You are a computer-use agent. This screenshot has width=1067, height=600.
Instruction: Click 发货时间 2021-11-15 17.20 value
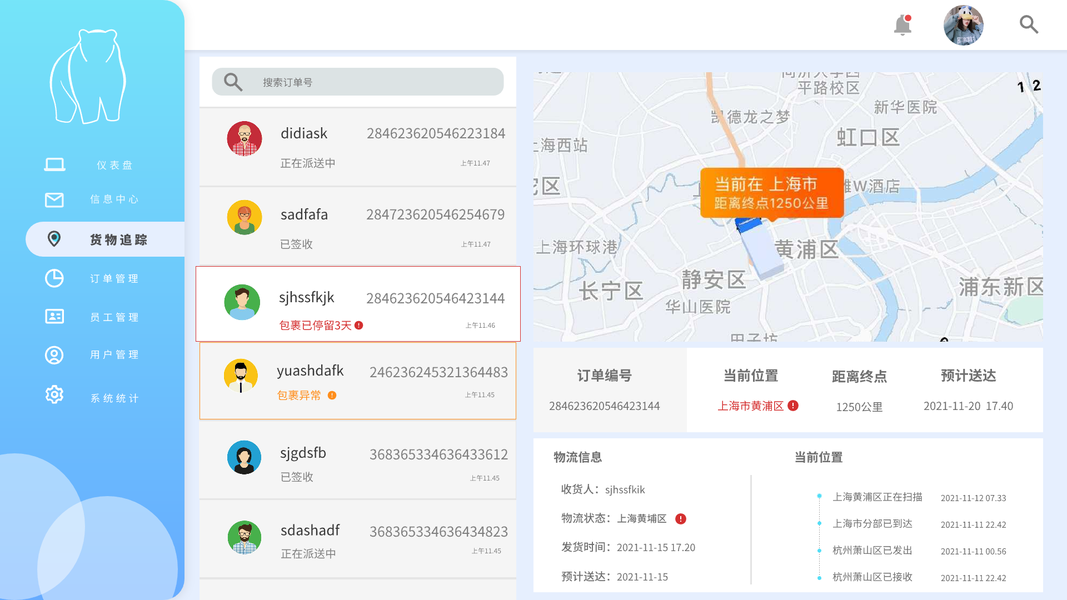[x=656, y=548]
